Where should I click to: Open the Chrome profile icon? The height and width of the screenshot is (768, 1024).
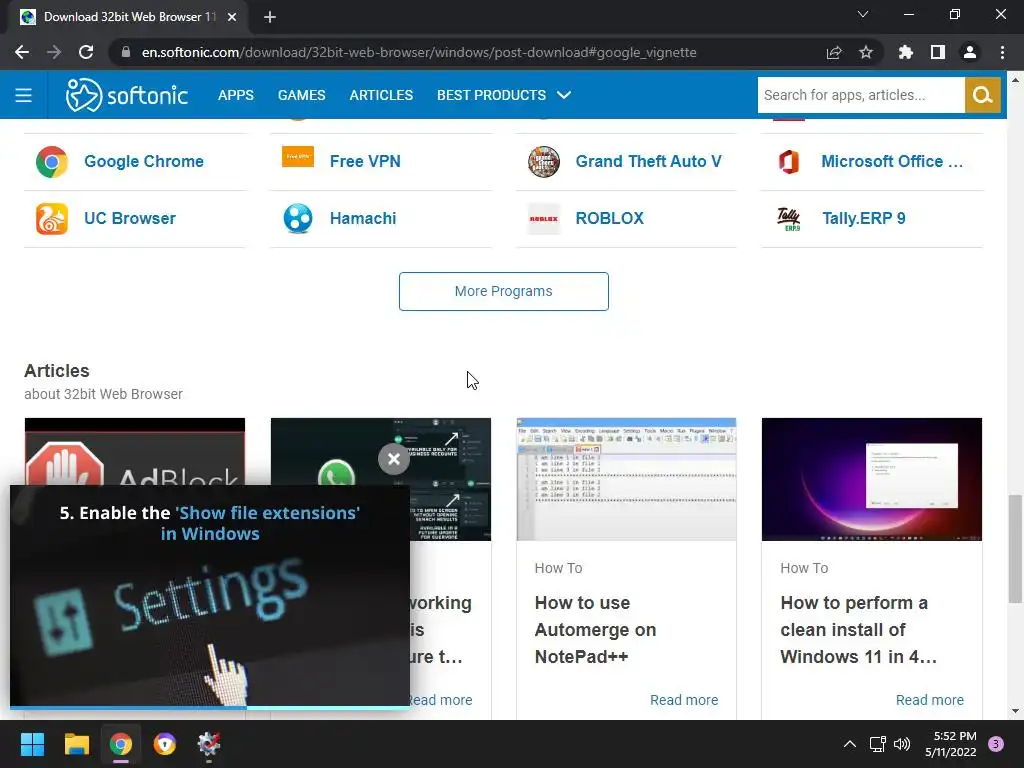point(970,52)
